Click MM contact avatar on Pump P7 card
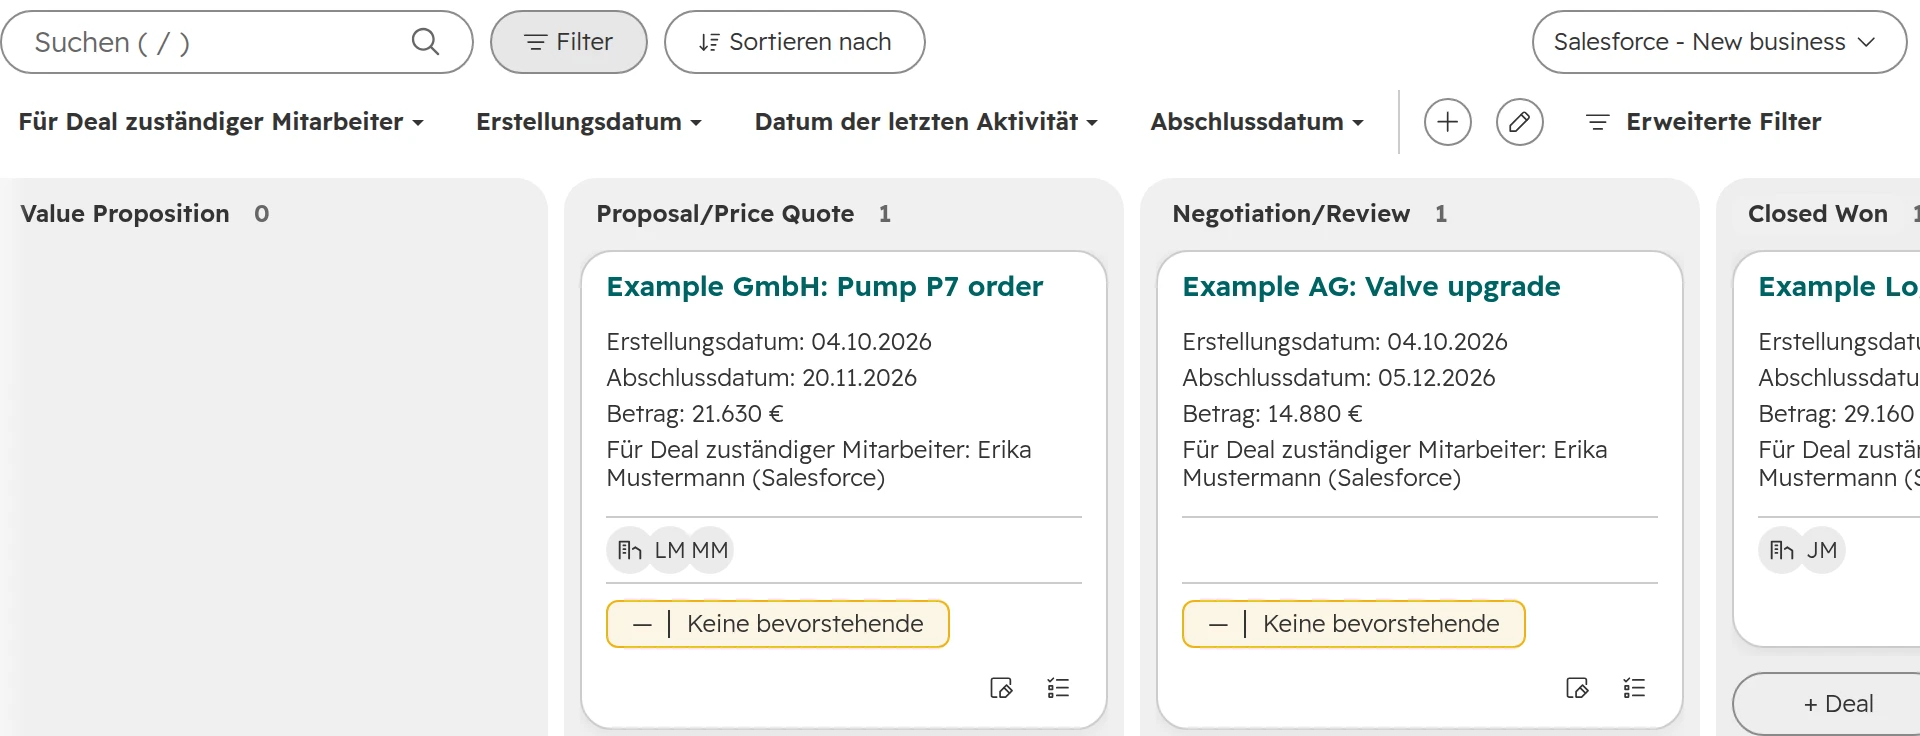This screenshot has height=736, width=1920. point(710,550)
